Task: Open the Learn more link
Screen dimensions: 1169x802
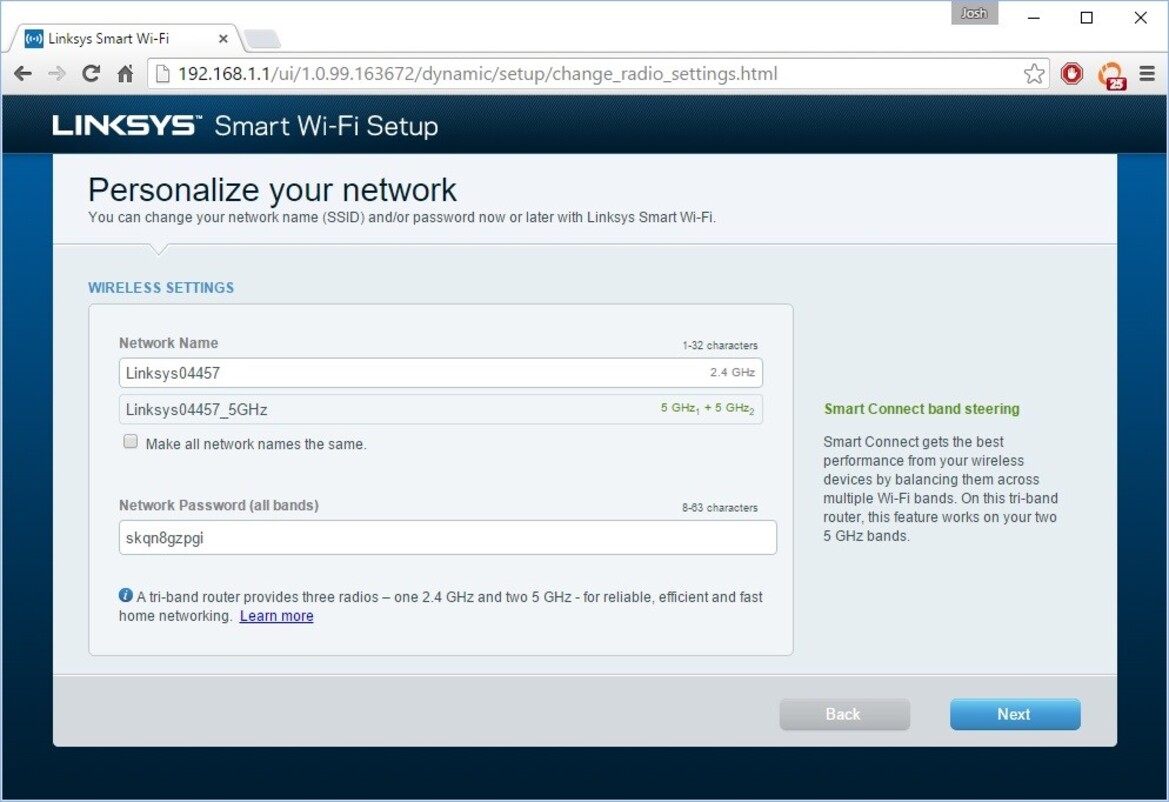Action: point(277,616)
